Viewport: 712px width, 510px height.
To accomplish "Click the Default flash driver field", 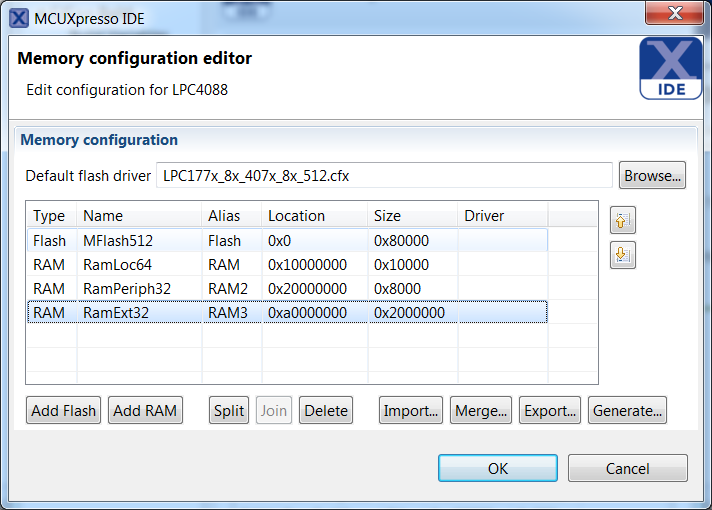I will pos(384,175).
